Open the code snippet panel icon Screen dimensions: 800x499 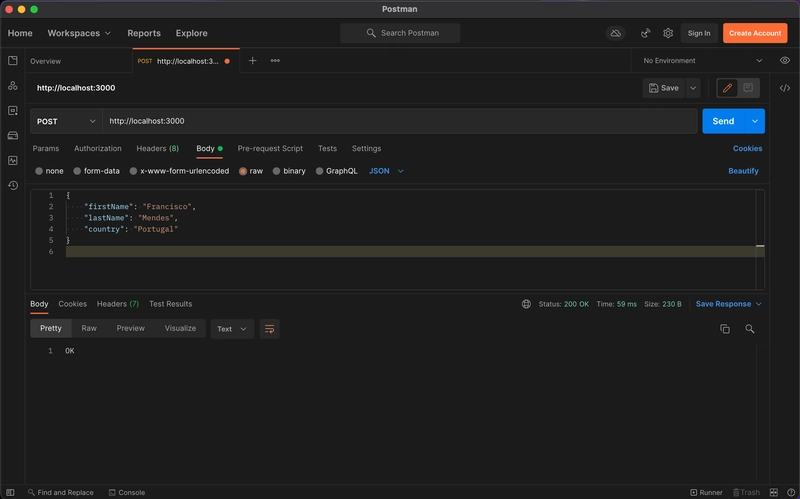click(785, 88)
